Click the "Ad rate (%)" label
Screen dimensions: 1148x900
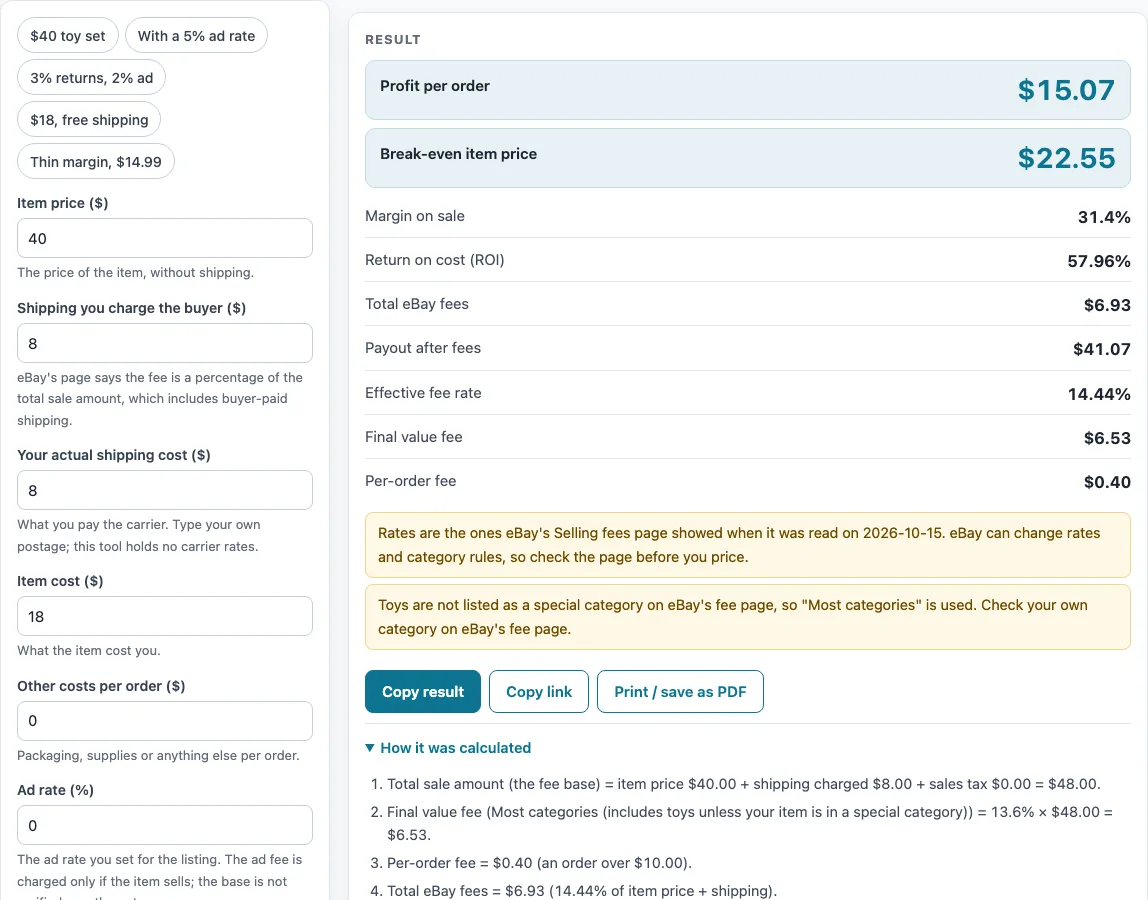tap(56, 790)
